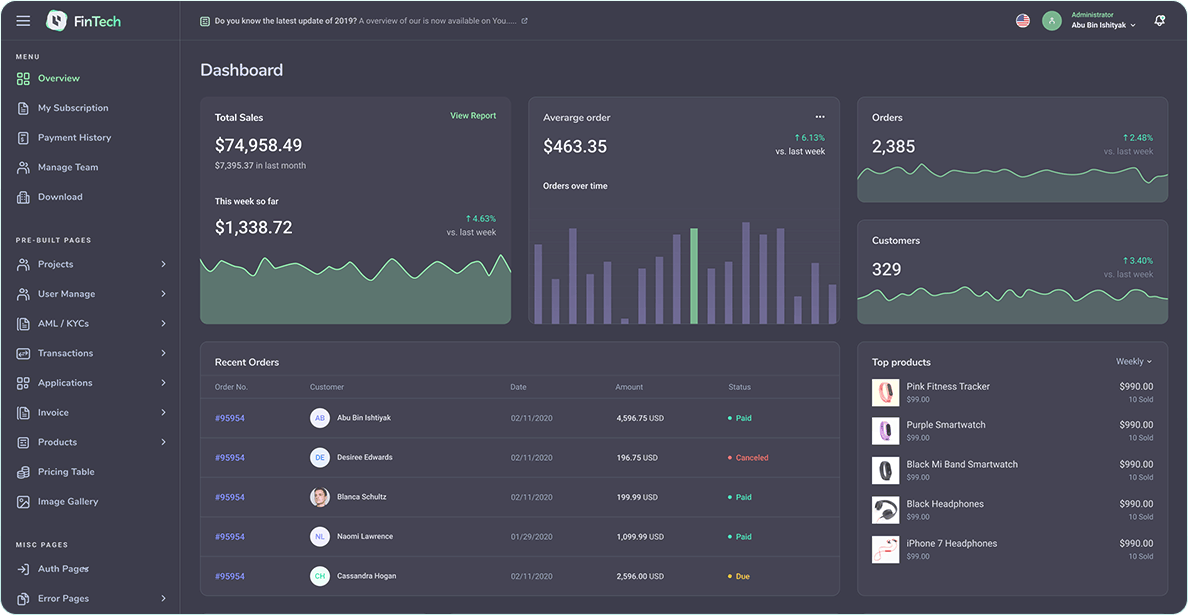This screenshot has height=615, width=1188.
Task: Click the FinTech logo icon
Action: [x=57, y=21]
